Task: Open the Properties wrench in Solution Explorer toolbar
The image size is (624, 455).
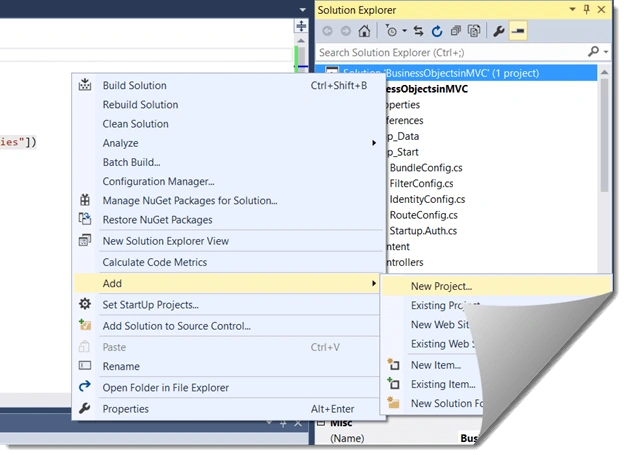Action: click(499, 31)
